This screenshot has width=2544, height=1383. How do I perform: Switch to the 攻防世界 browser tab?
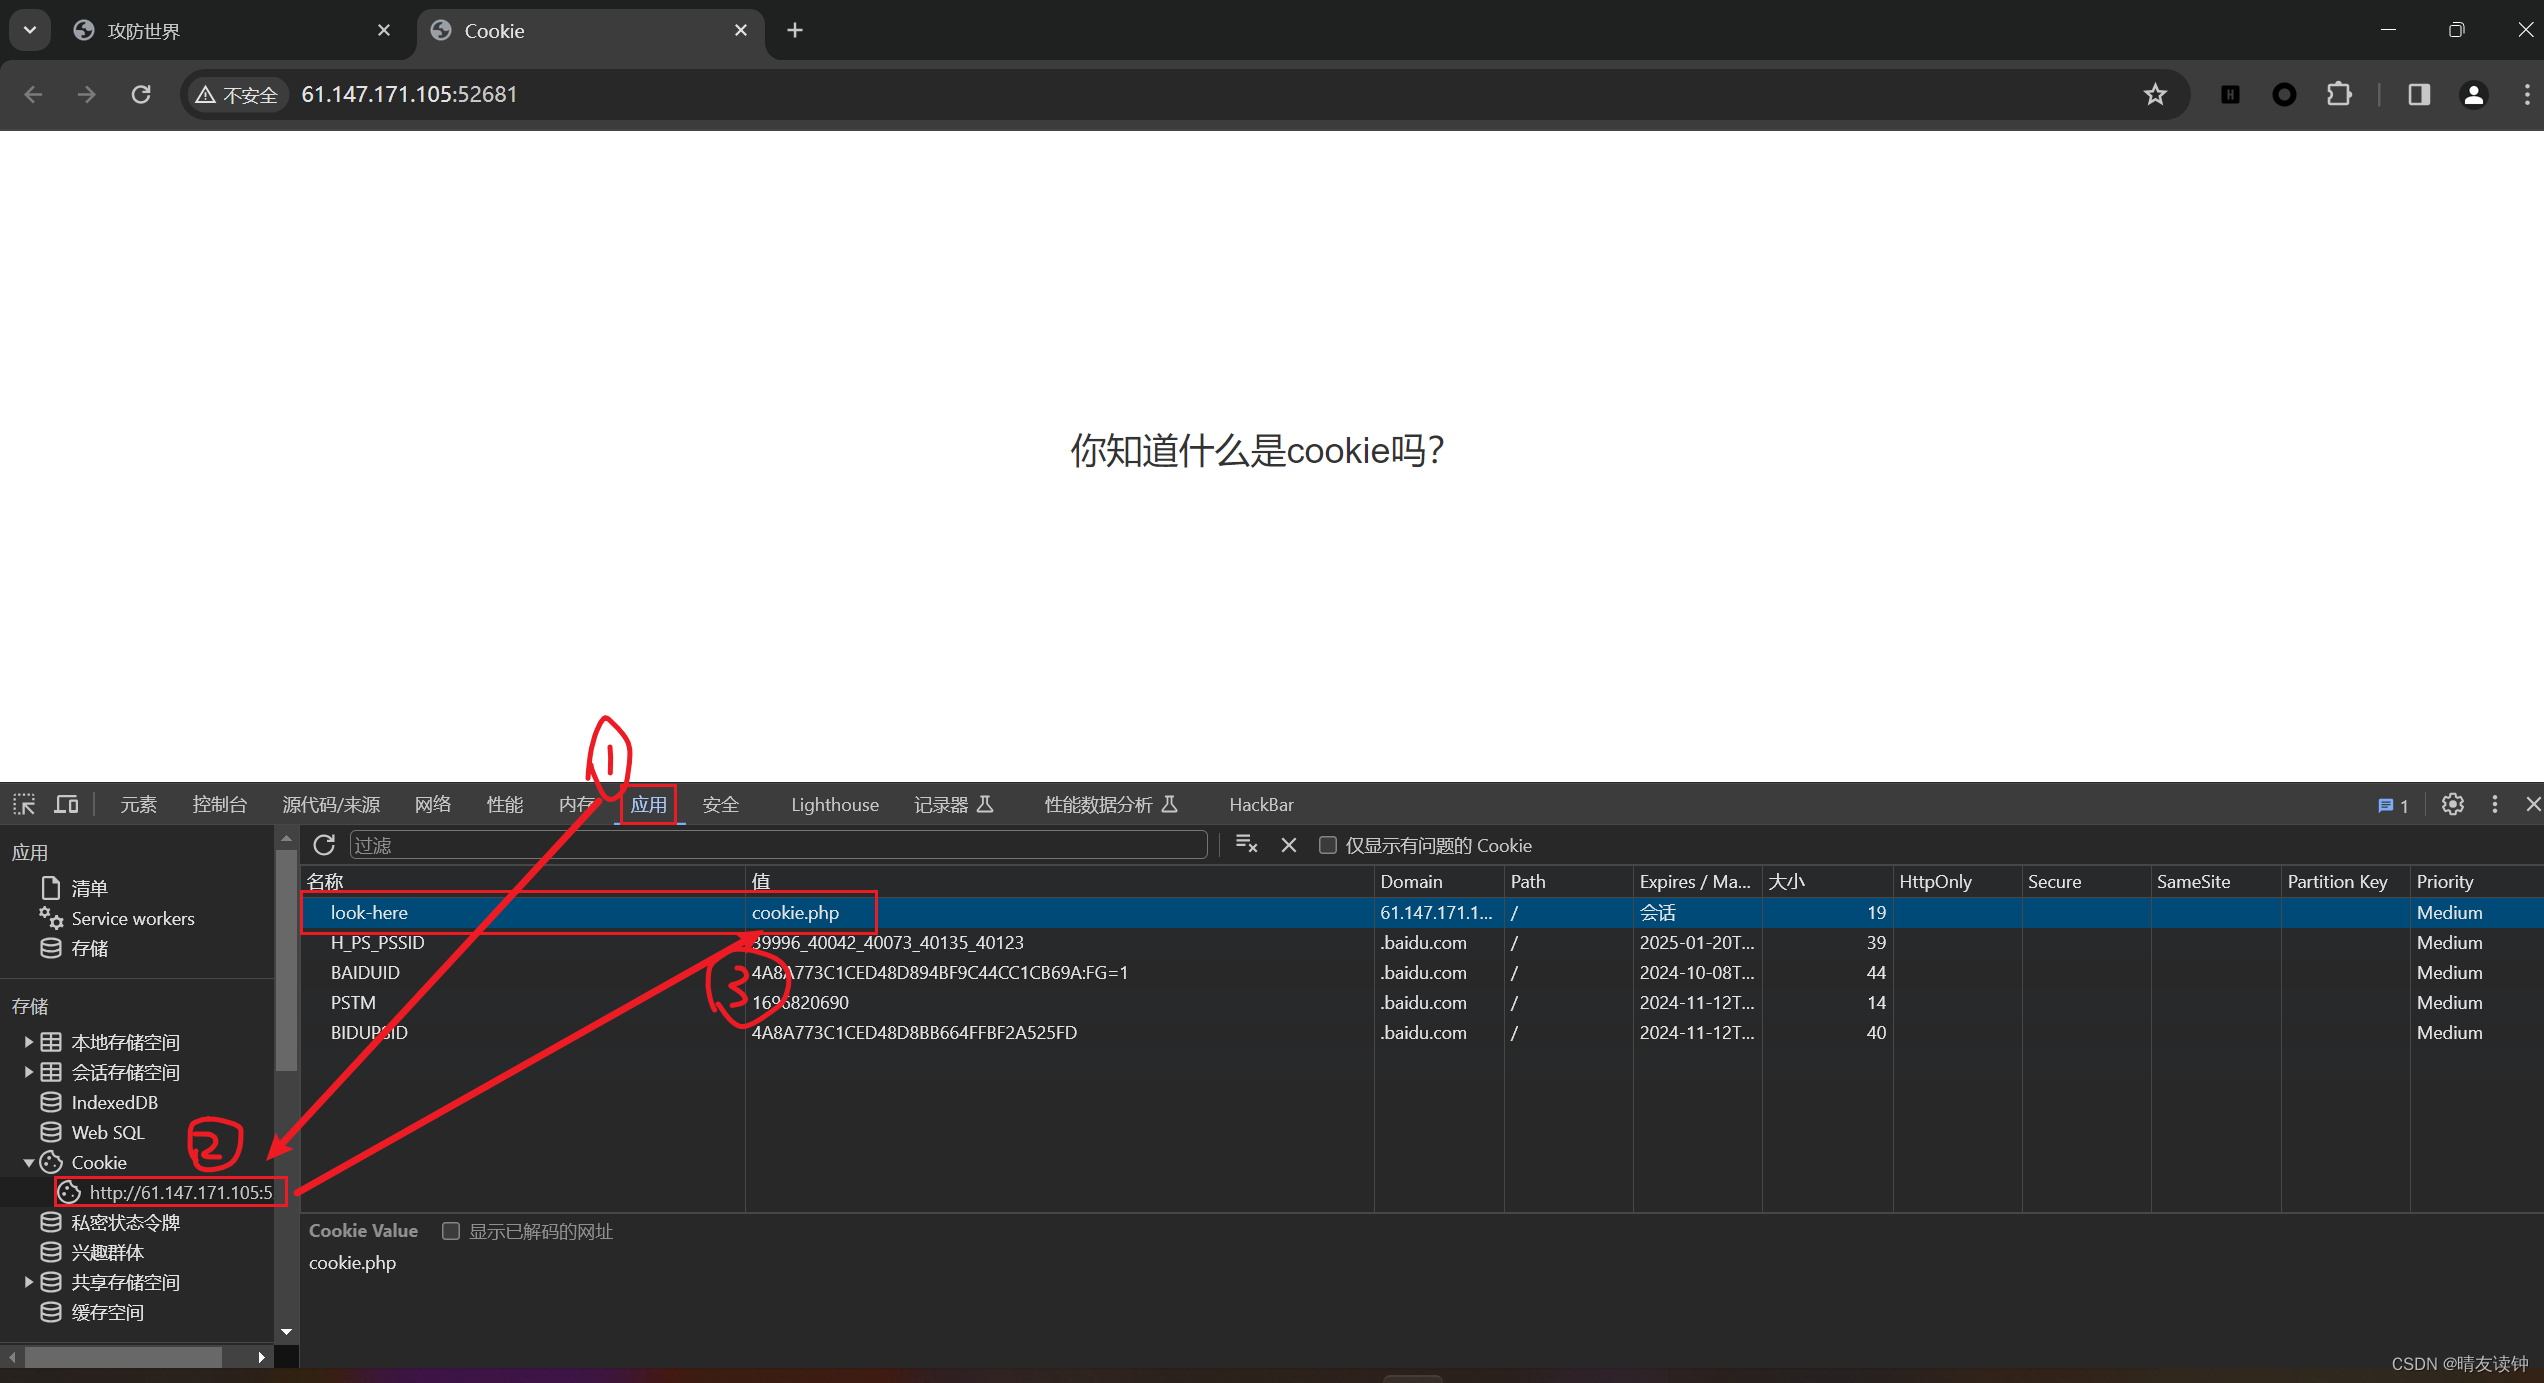tap(143, 30)
